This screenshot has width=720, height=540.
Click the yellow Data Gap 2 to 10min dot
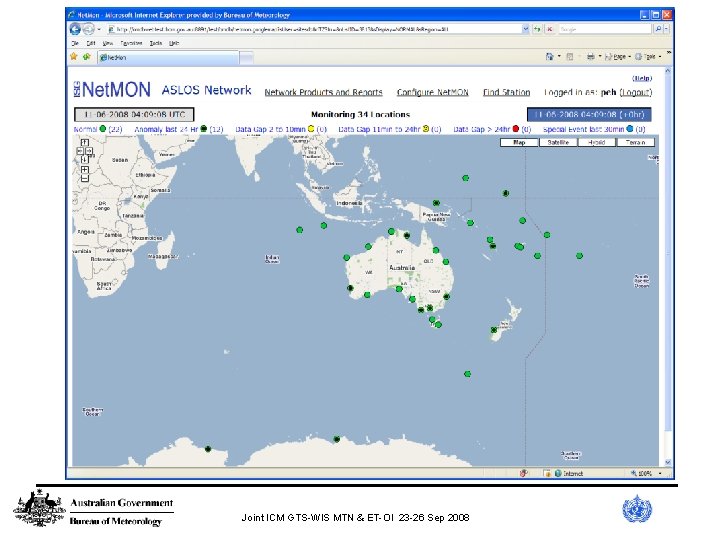pos(311,129)
